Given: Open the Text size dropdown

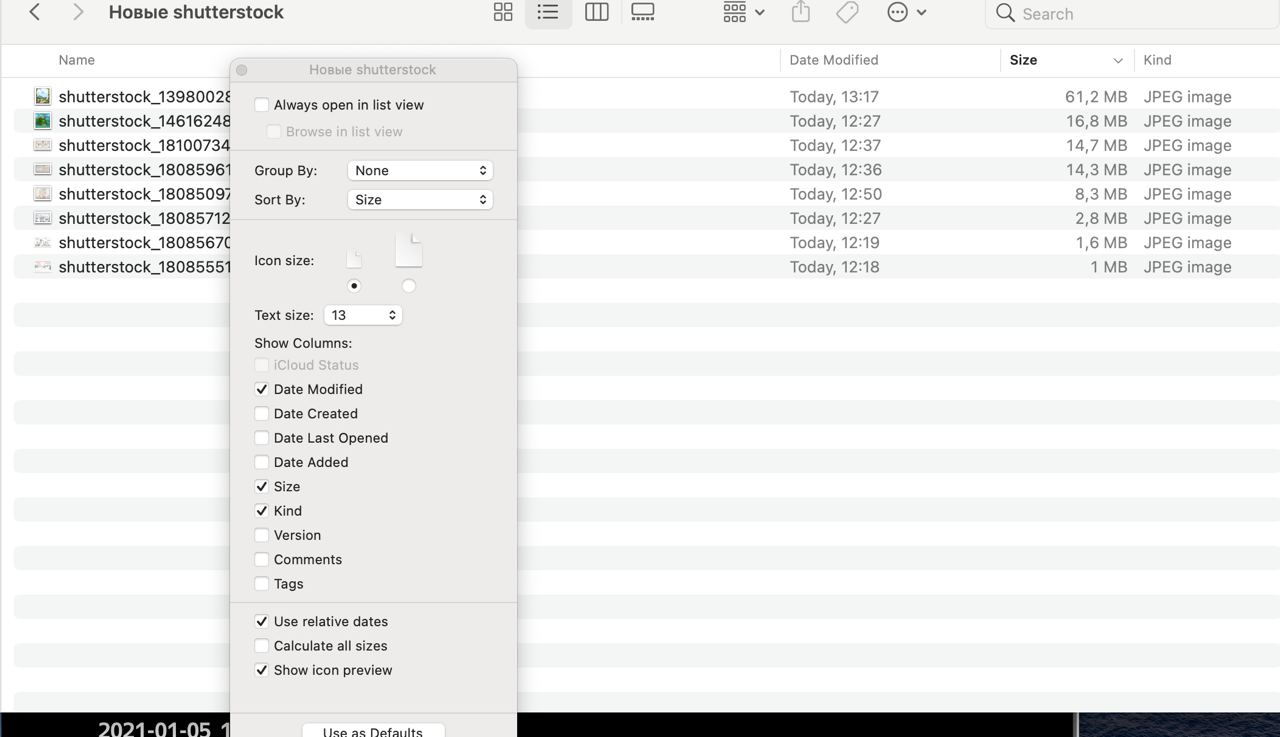Looking at the screenshot, I should pyautogui.click(x=363, y=315).
